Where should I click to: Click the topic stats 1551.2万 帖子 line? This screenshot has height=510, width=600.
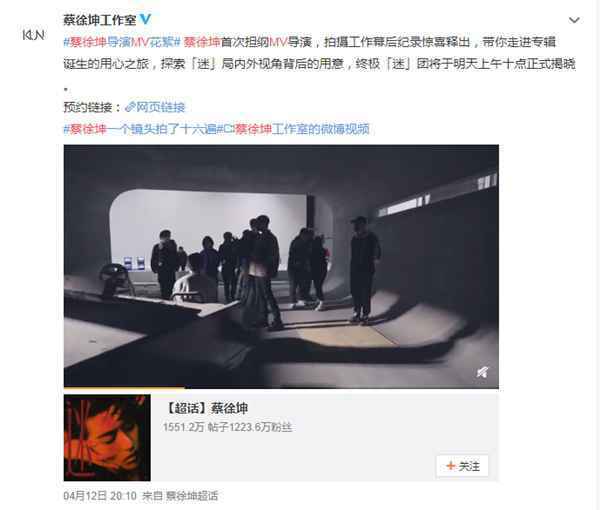228,427
